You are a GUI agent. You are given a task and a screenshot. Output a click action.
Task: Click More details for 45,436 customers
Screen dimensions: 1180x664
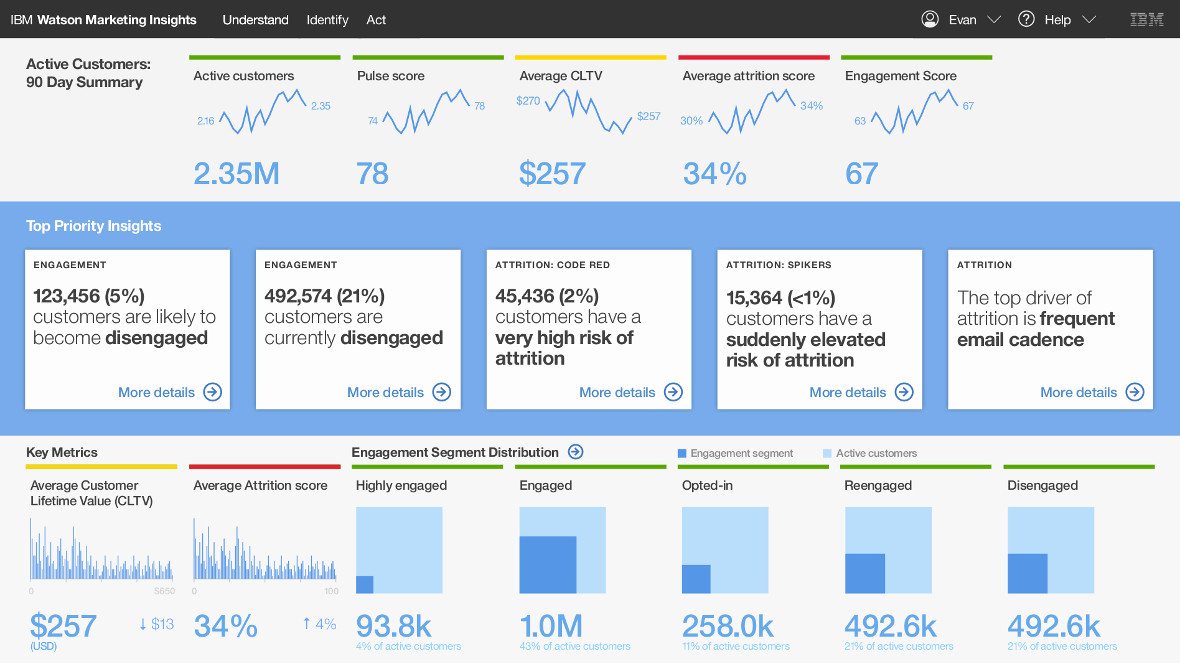(x=617, y=392)
